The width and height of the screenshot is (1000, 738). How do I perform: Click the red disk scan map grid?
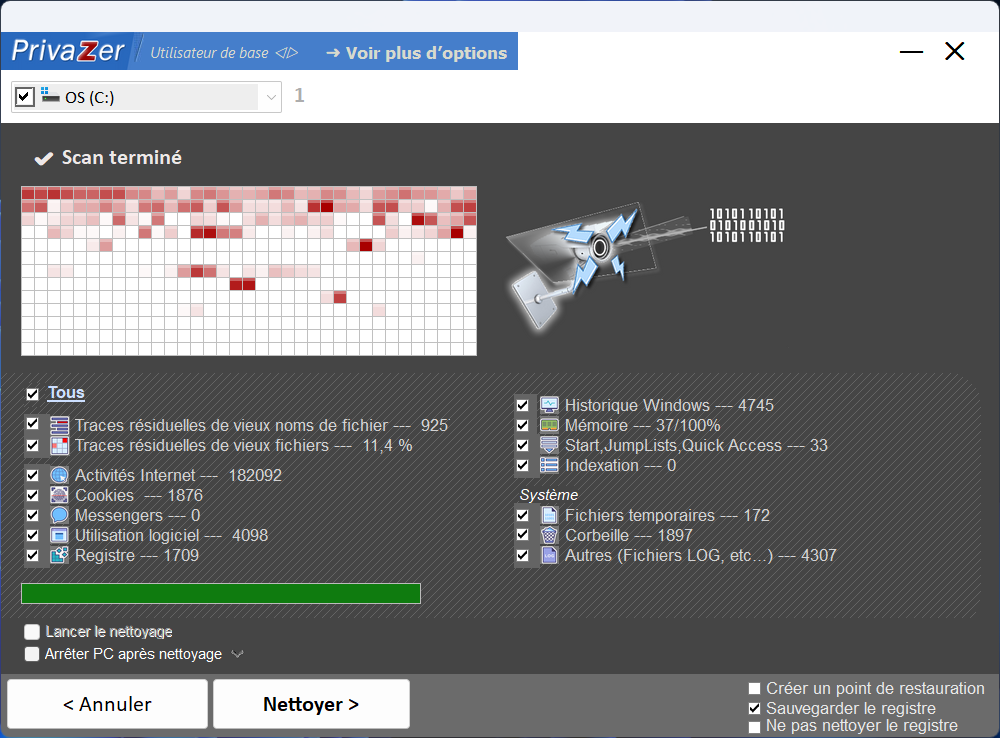point(249,270)
